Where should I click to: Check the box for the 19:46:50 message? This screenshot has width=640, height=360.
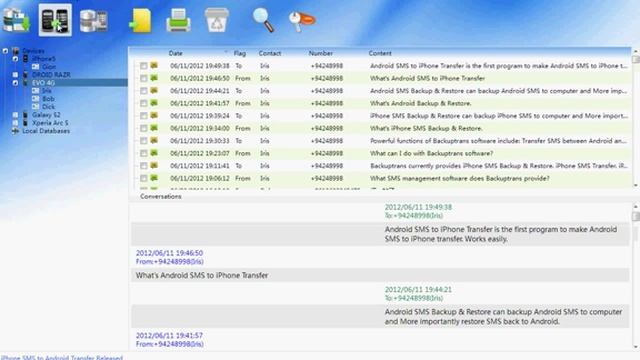[144, 78]
